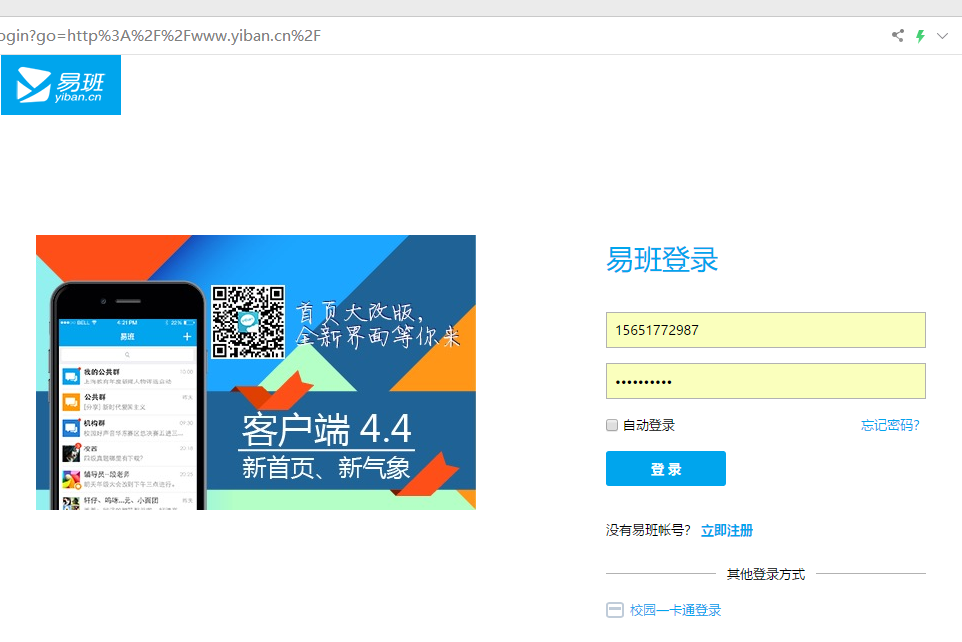Click the browser address bar URL text
This screenshot has height=642, width=962.
tap(160, 36)
